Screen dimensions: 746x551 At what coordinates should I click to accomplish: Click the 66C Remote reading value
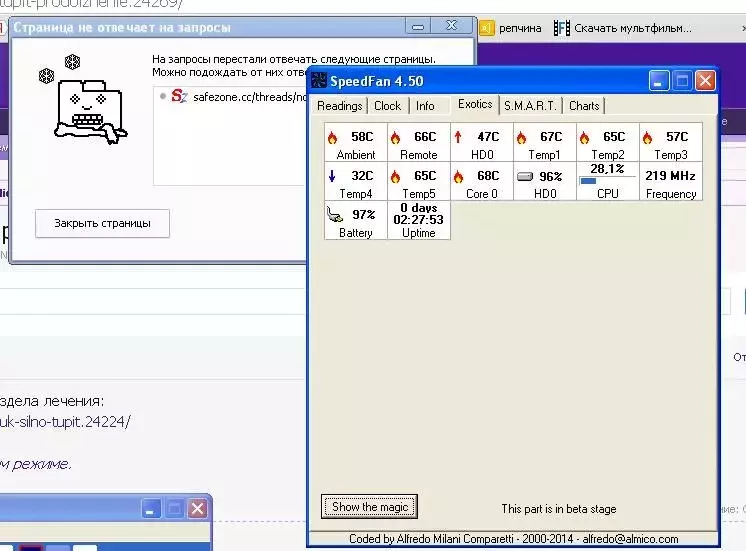pos(425,137)
